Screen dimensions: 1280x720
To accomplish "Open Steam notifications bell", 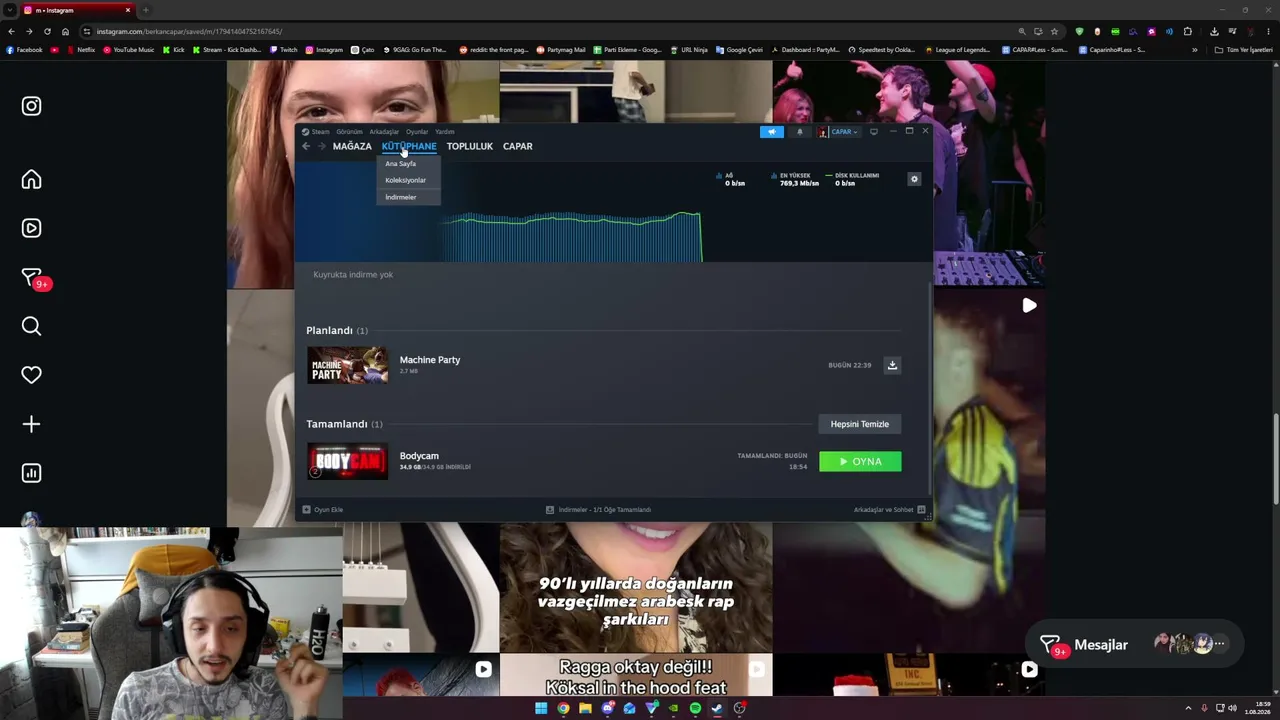I will (799, 132).
